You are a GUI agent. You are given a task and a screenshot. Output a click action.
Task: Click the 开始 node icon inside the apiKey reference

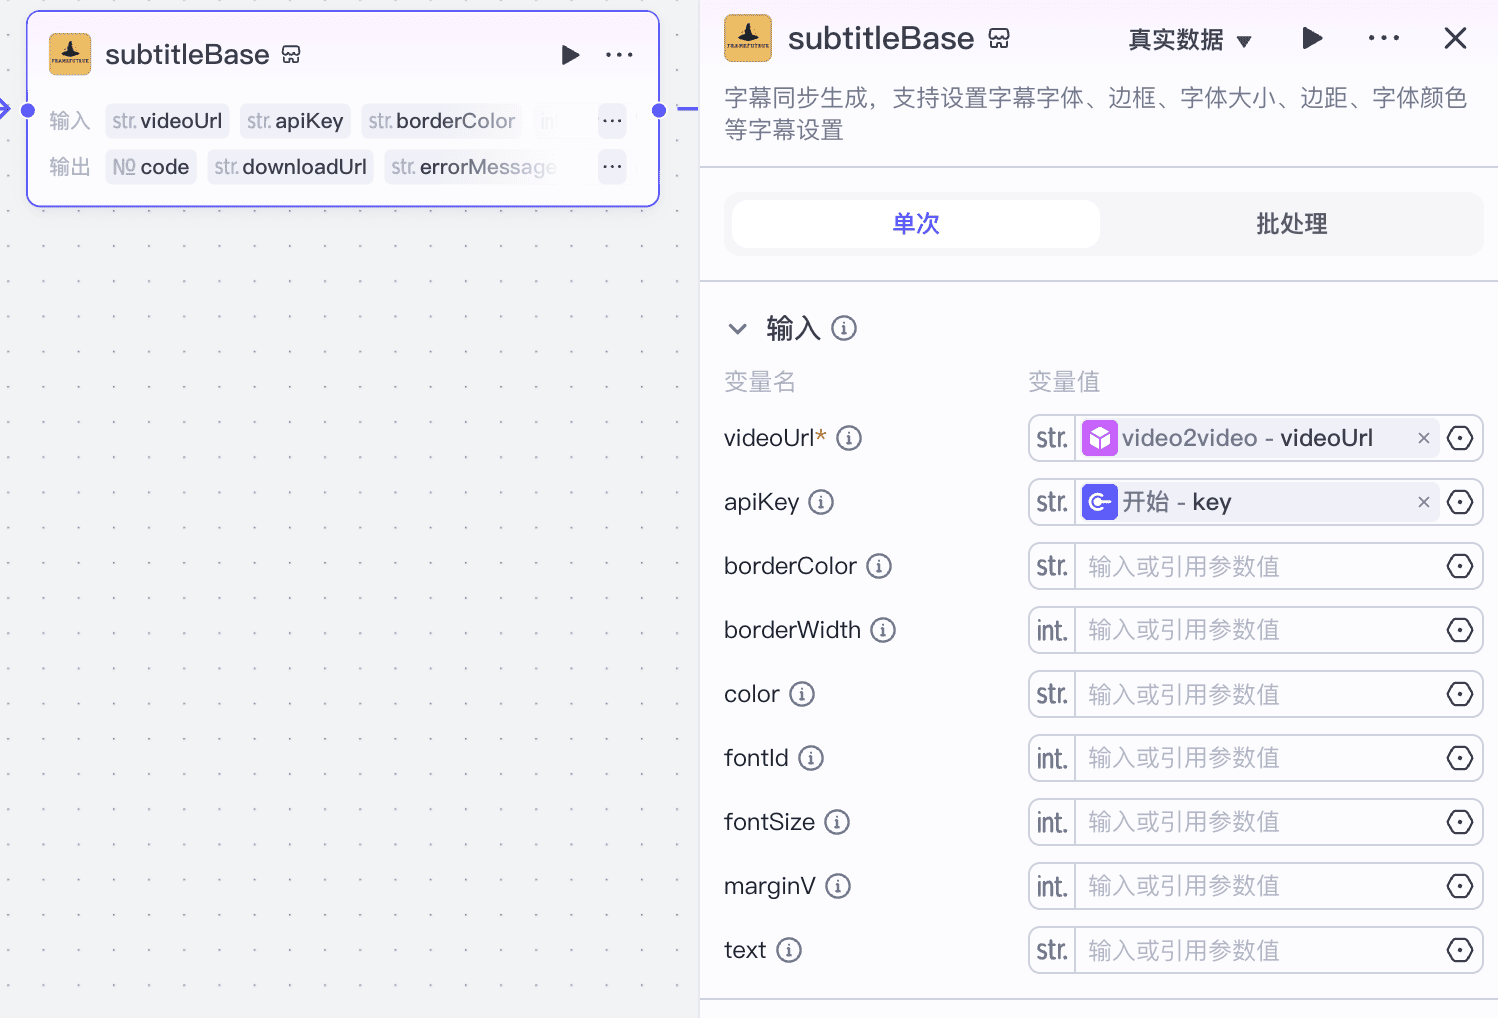[x=1100, y=502]
